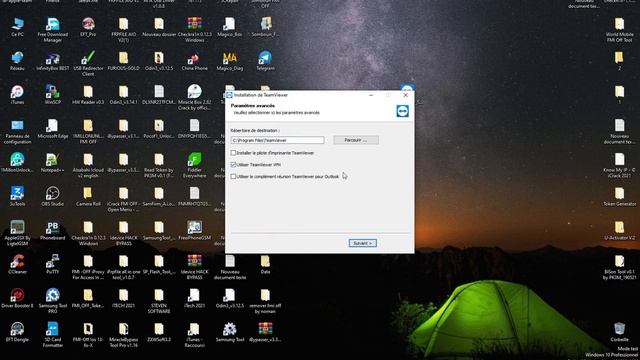Select the USB Redirector Client icon

coord(88,64)
